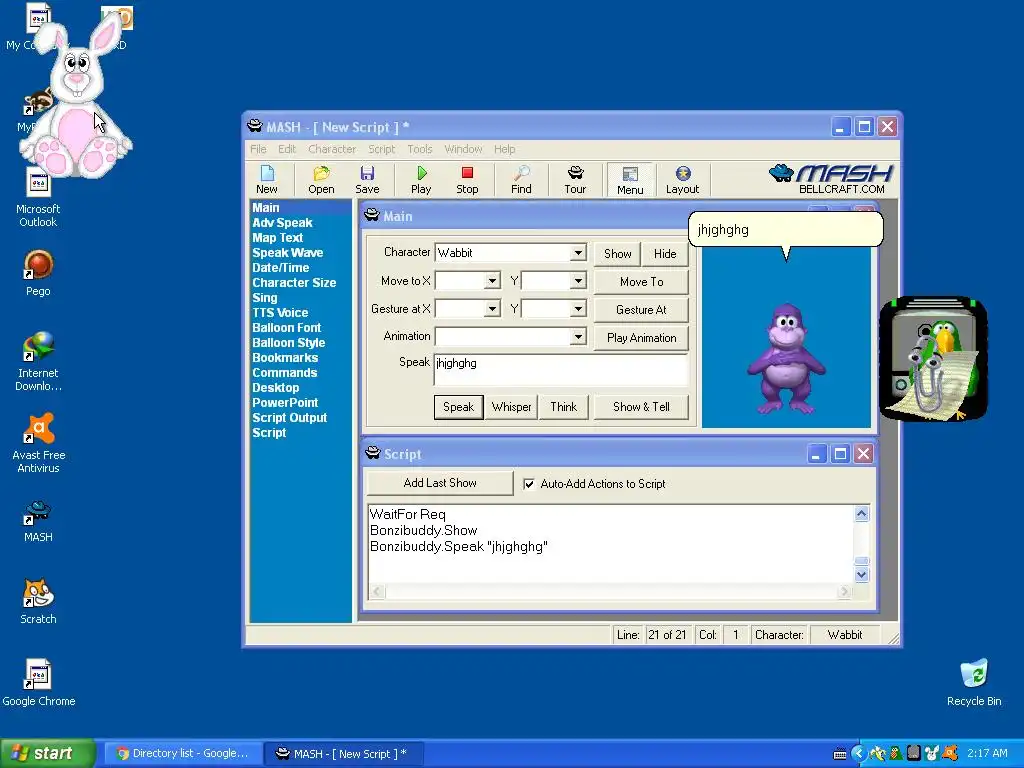Click the Windows start button

48,754
